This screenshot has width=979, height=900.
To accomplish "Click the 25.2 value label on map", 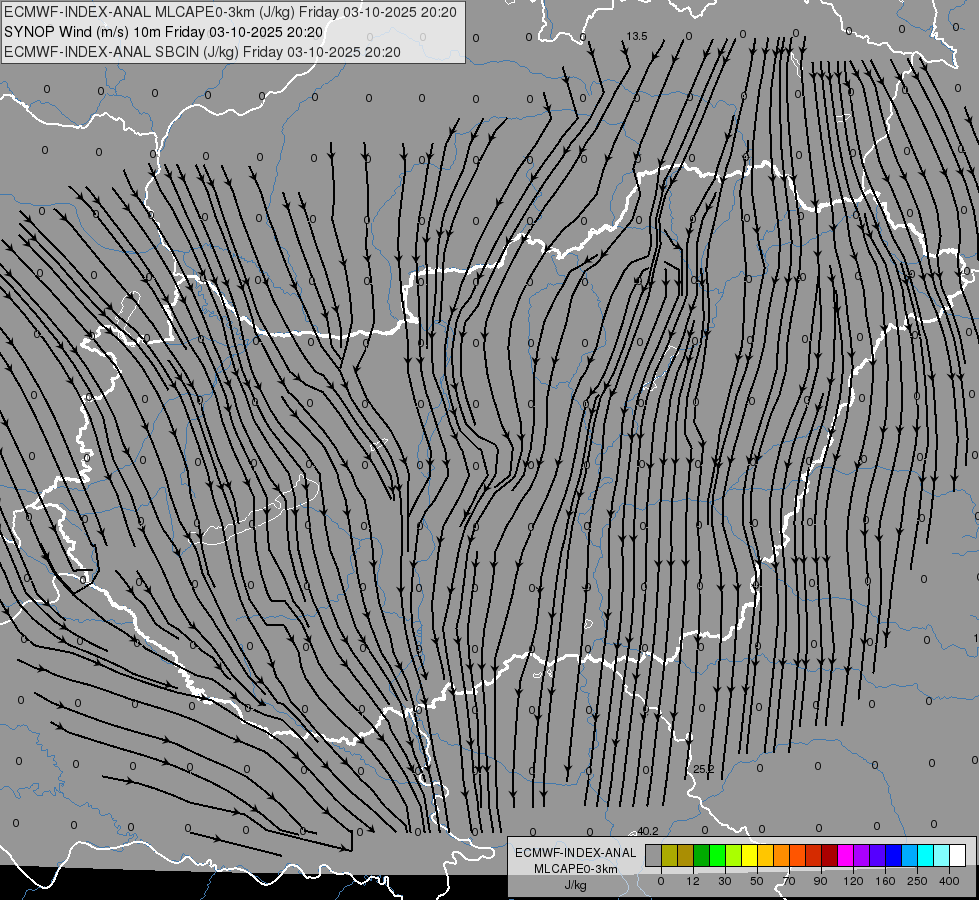I will pos(704,769).
